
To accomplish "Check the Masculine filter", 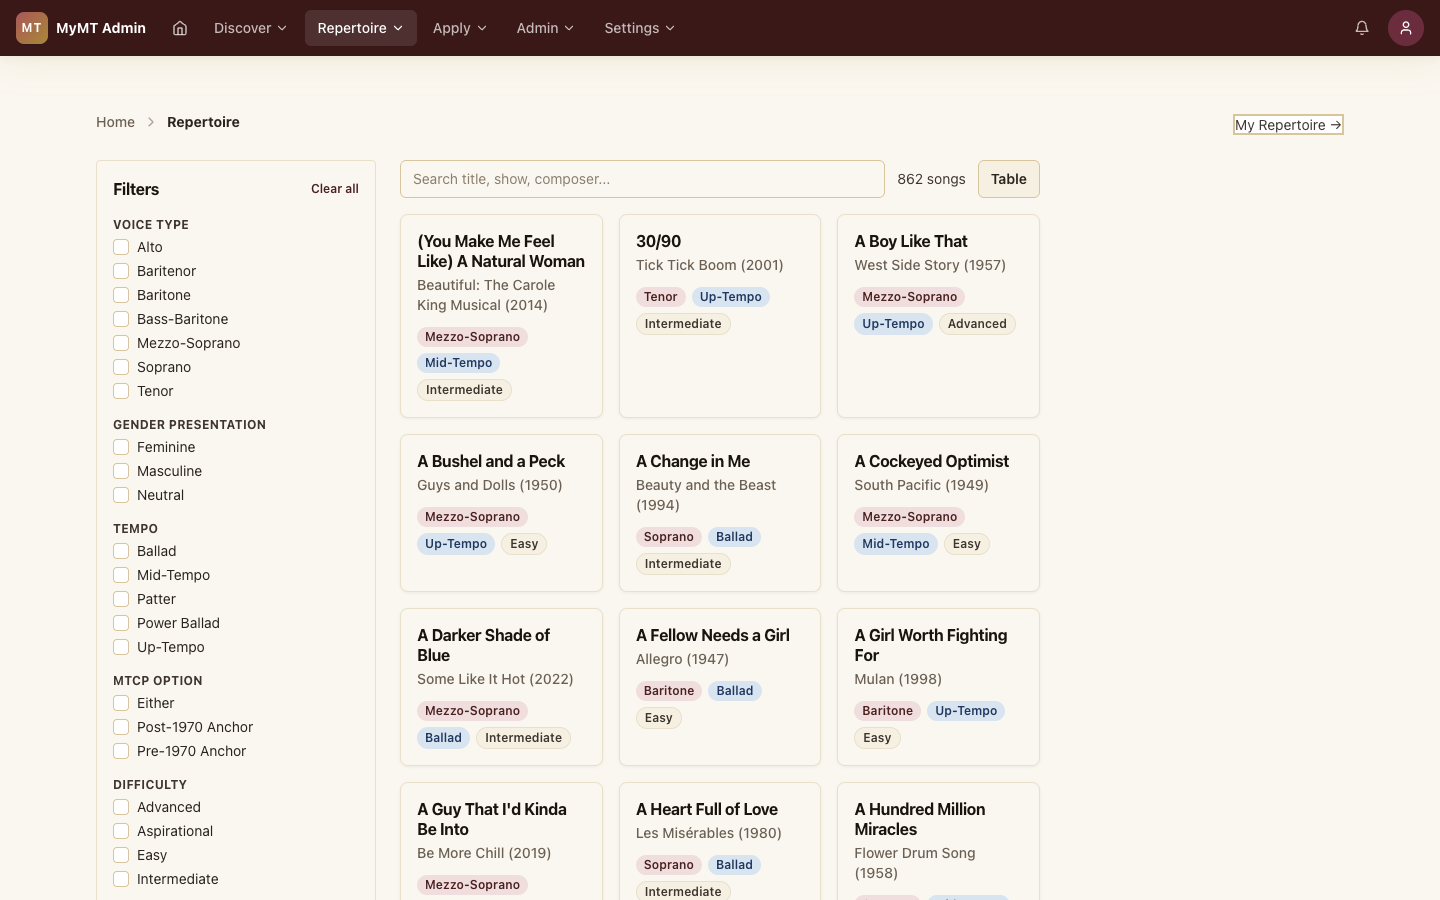I will (121, 471).
